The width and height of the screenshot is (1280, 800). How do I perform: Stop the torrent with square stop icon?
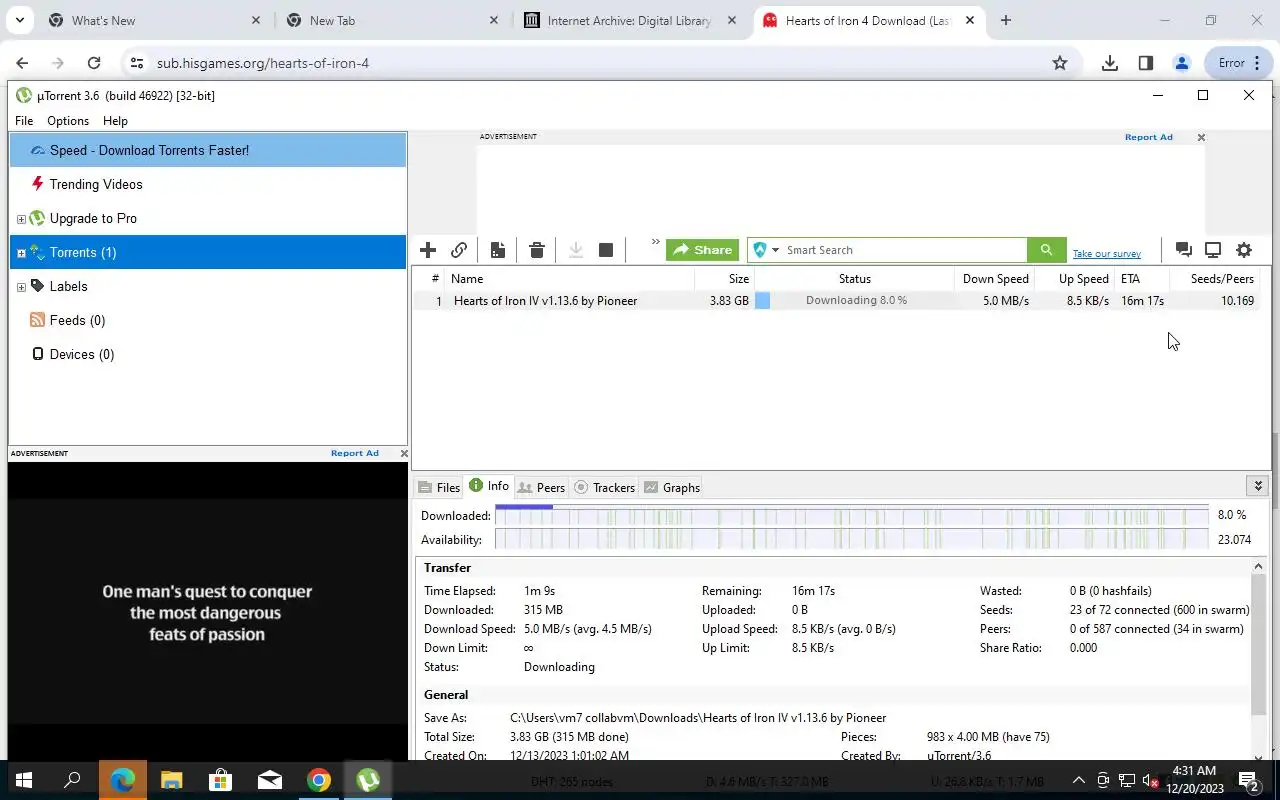(x=606, y=250)
